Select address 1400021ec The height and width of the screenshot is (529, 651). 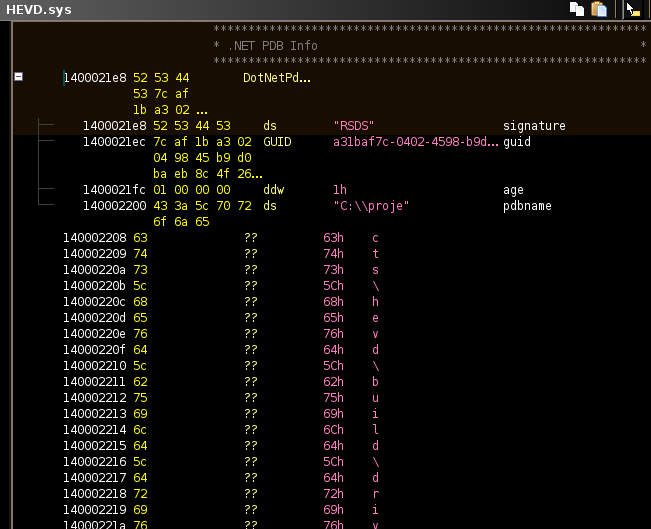[115, 142]
